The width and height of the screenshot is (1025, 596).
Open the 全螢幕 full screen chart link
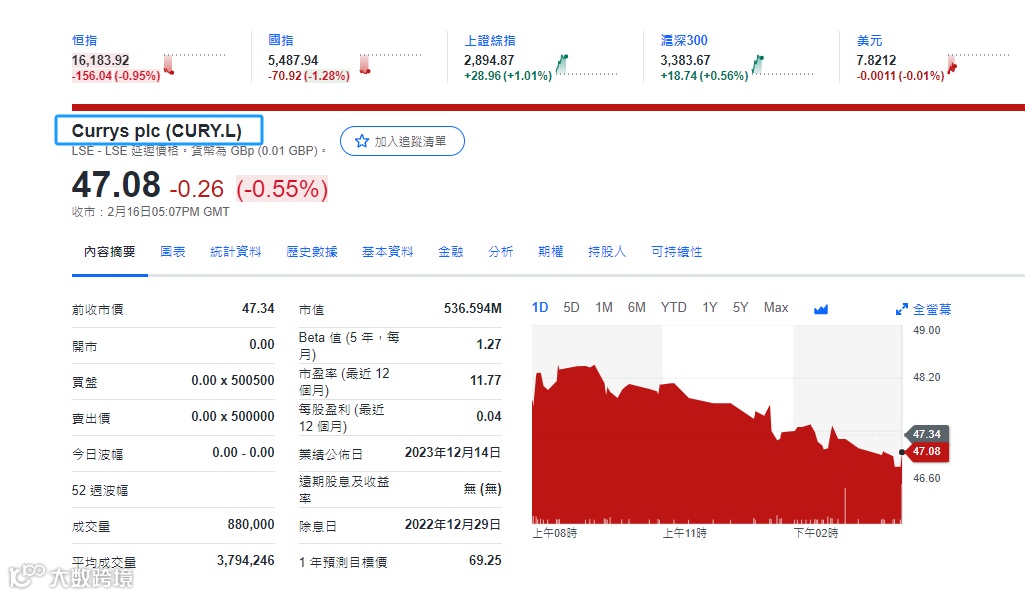pyautogui.click(x=932, y=309)
